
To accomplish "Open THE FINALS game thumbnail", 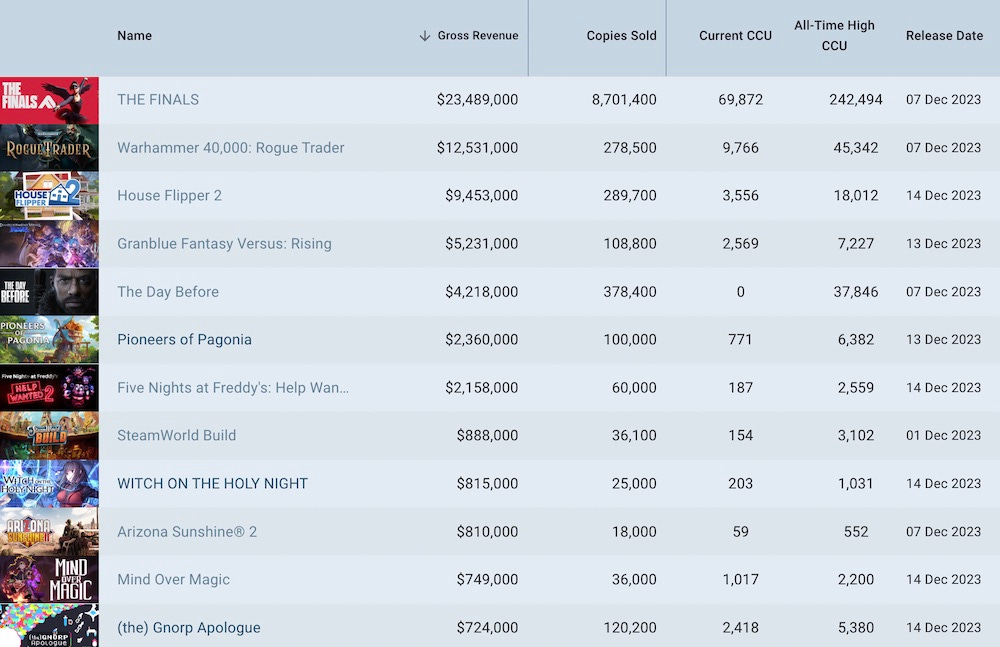I will pyautogui.click(x=49, y=100).
